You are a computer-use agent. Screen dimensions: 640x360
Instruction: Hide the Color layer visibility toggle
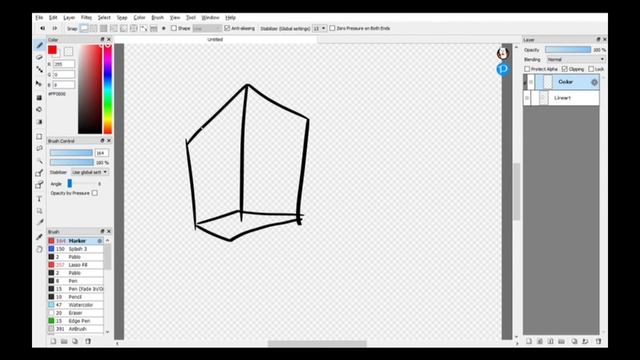coord(531,82)
